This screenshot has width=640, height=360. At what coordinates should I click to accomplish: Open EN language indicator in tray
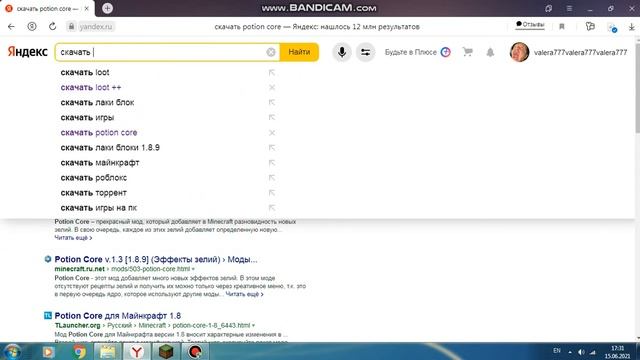(x=557, y=351)
